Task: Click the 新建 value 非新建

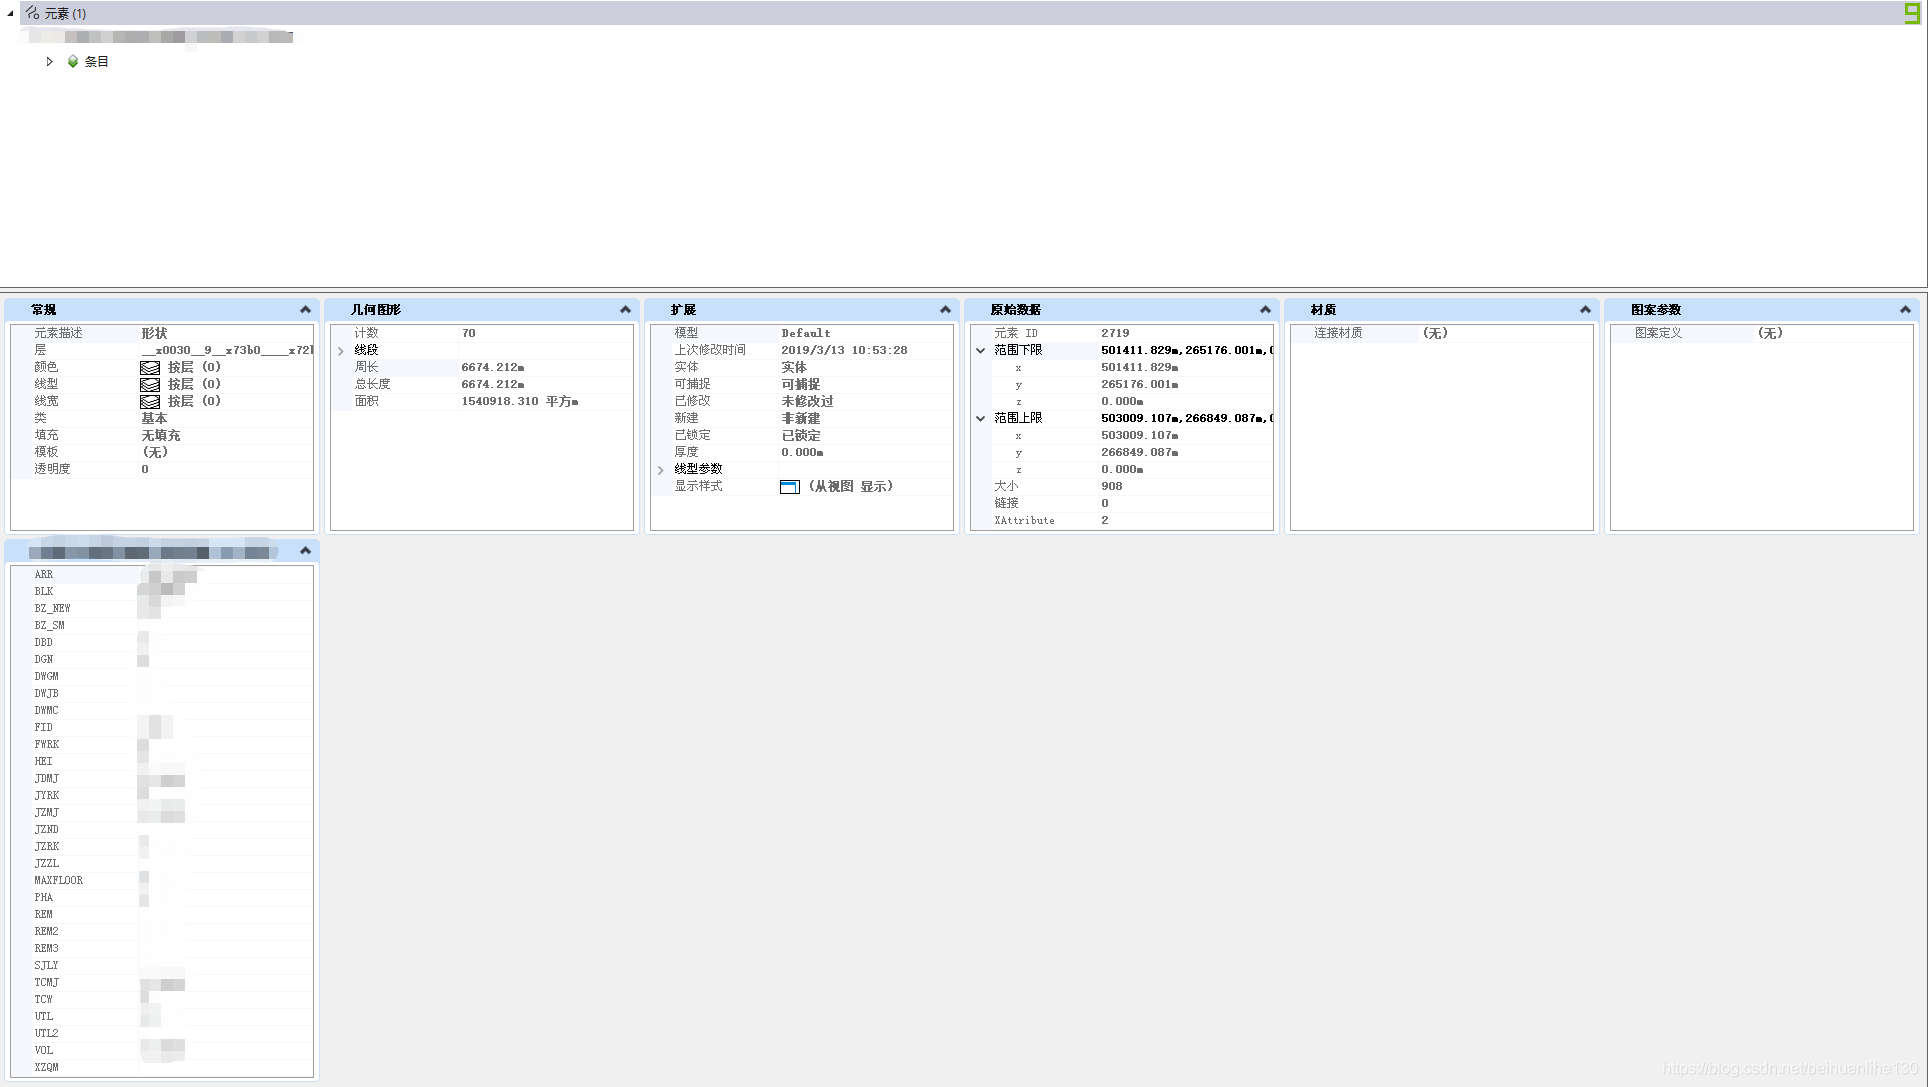Action: (801, 418)
